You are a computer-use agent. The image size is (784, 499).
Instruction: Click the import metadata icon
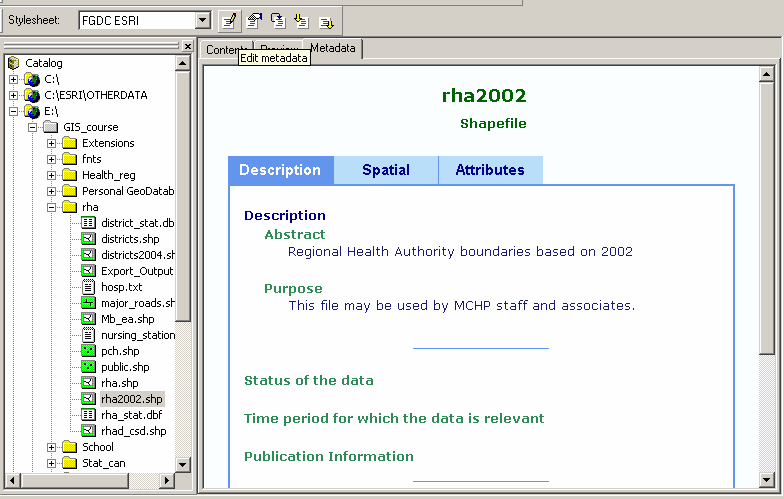pos(301,20)
